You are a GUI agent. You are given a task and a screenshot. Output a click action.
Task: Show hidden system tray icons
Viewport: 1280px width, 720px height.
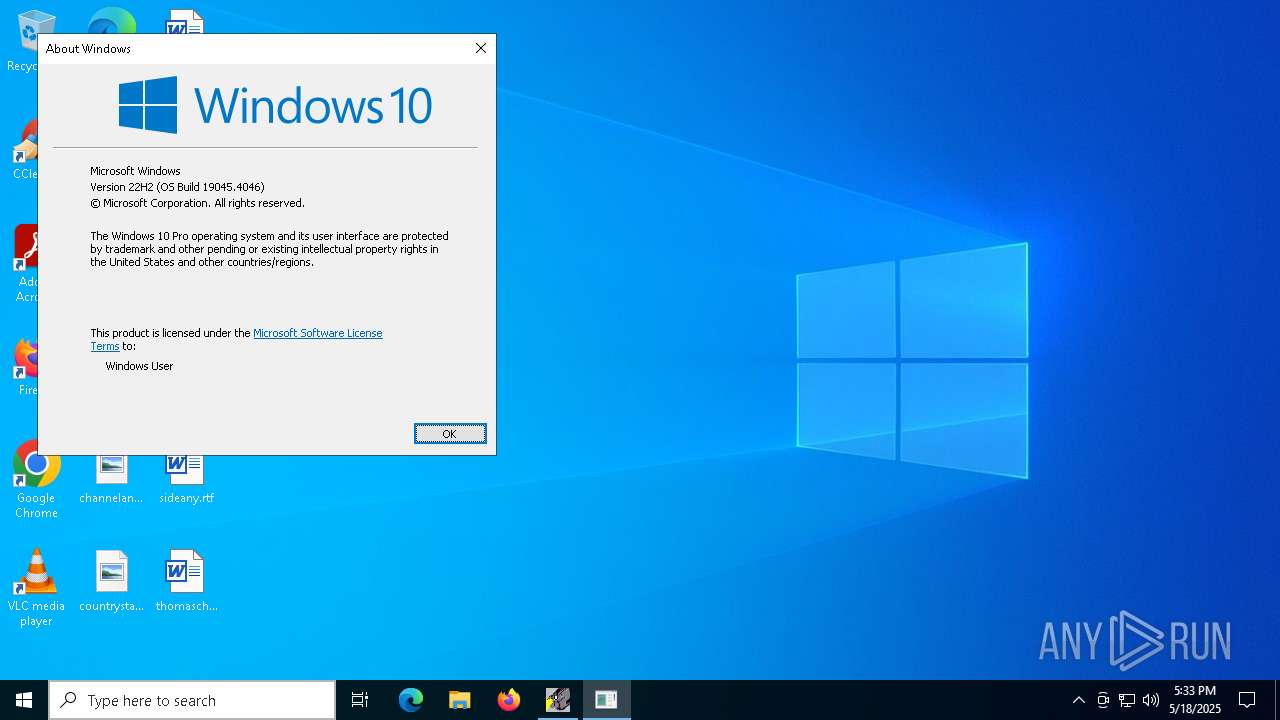[x=1078, y=700]
